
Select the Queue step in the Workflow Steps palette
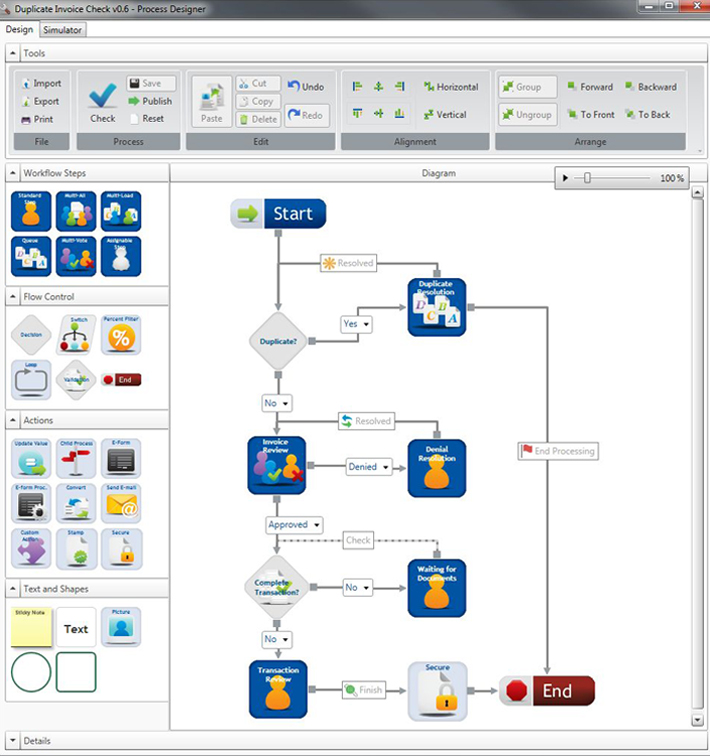tap(31, 256)
